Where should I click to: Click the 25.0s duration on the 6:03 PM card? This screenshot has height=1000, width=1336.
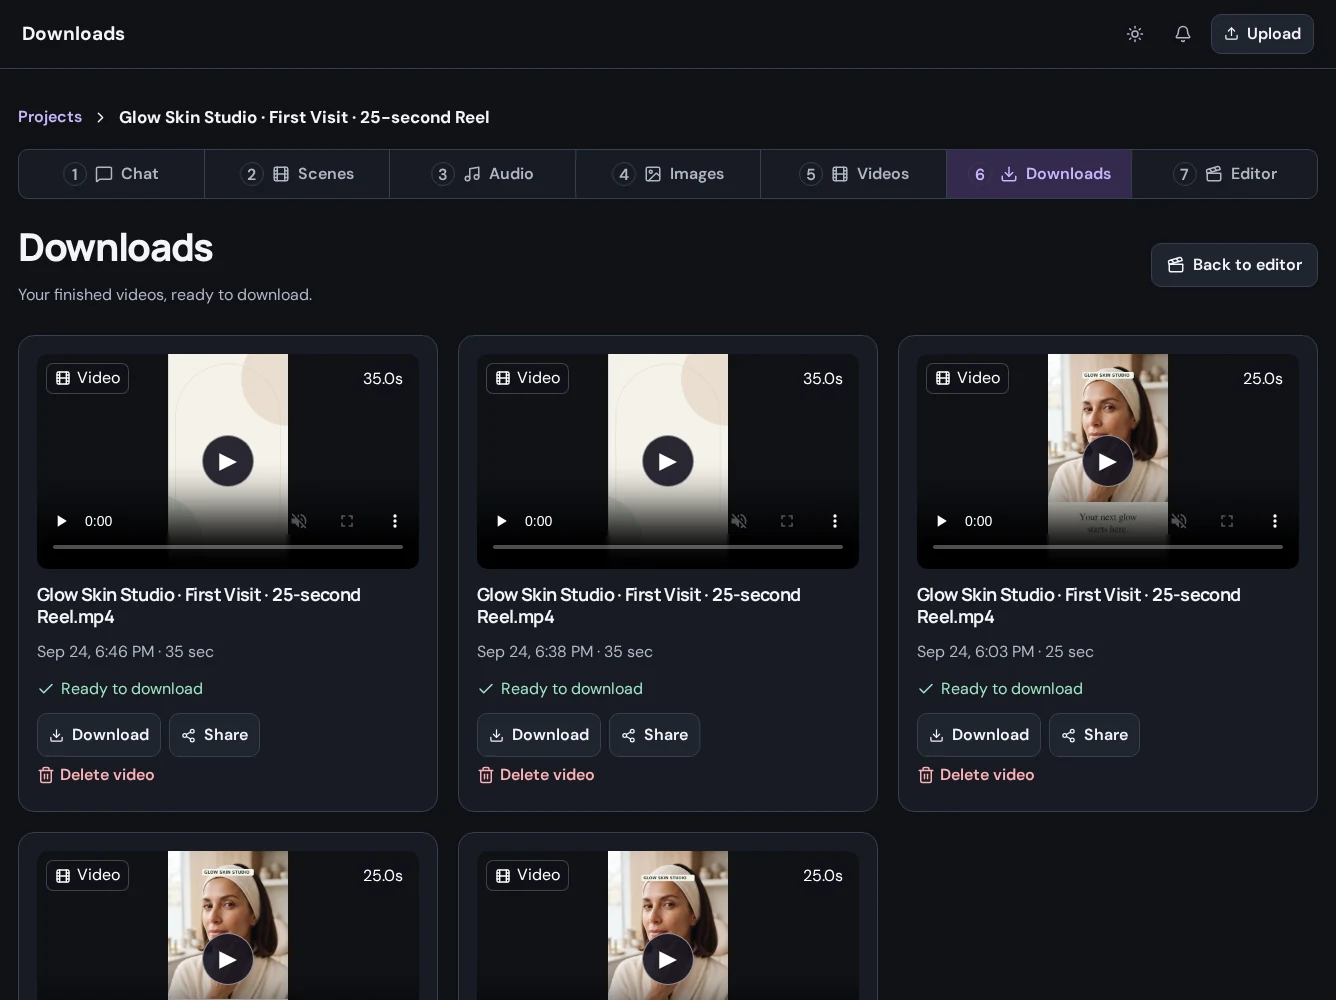point(1263,379)
